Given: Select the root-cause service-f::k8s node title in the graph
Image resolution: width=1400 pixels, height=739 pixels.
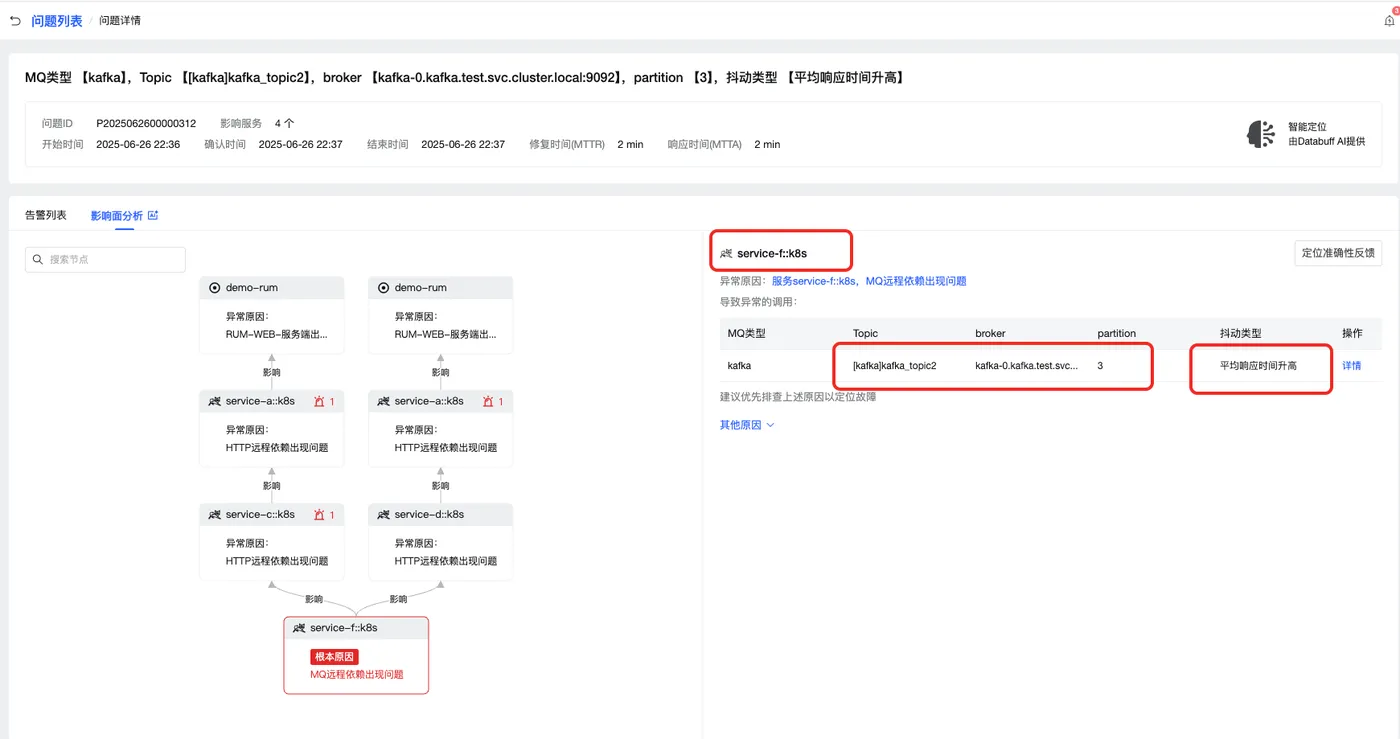Looking at the screenshot, I should [344, 628].
